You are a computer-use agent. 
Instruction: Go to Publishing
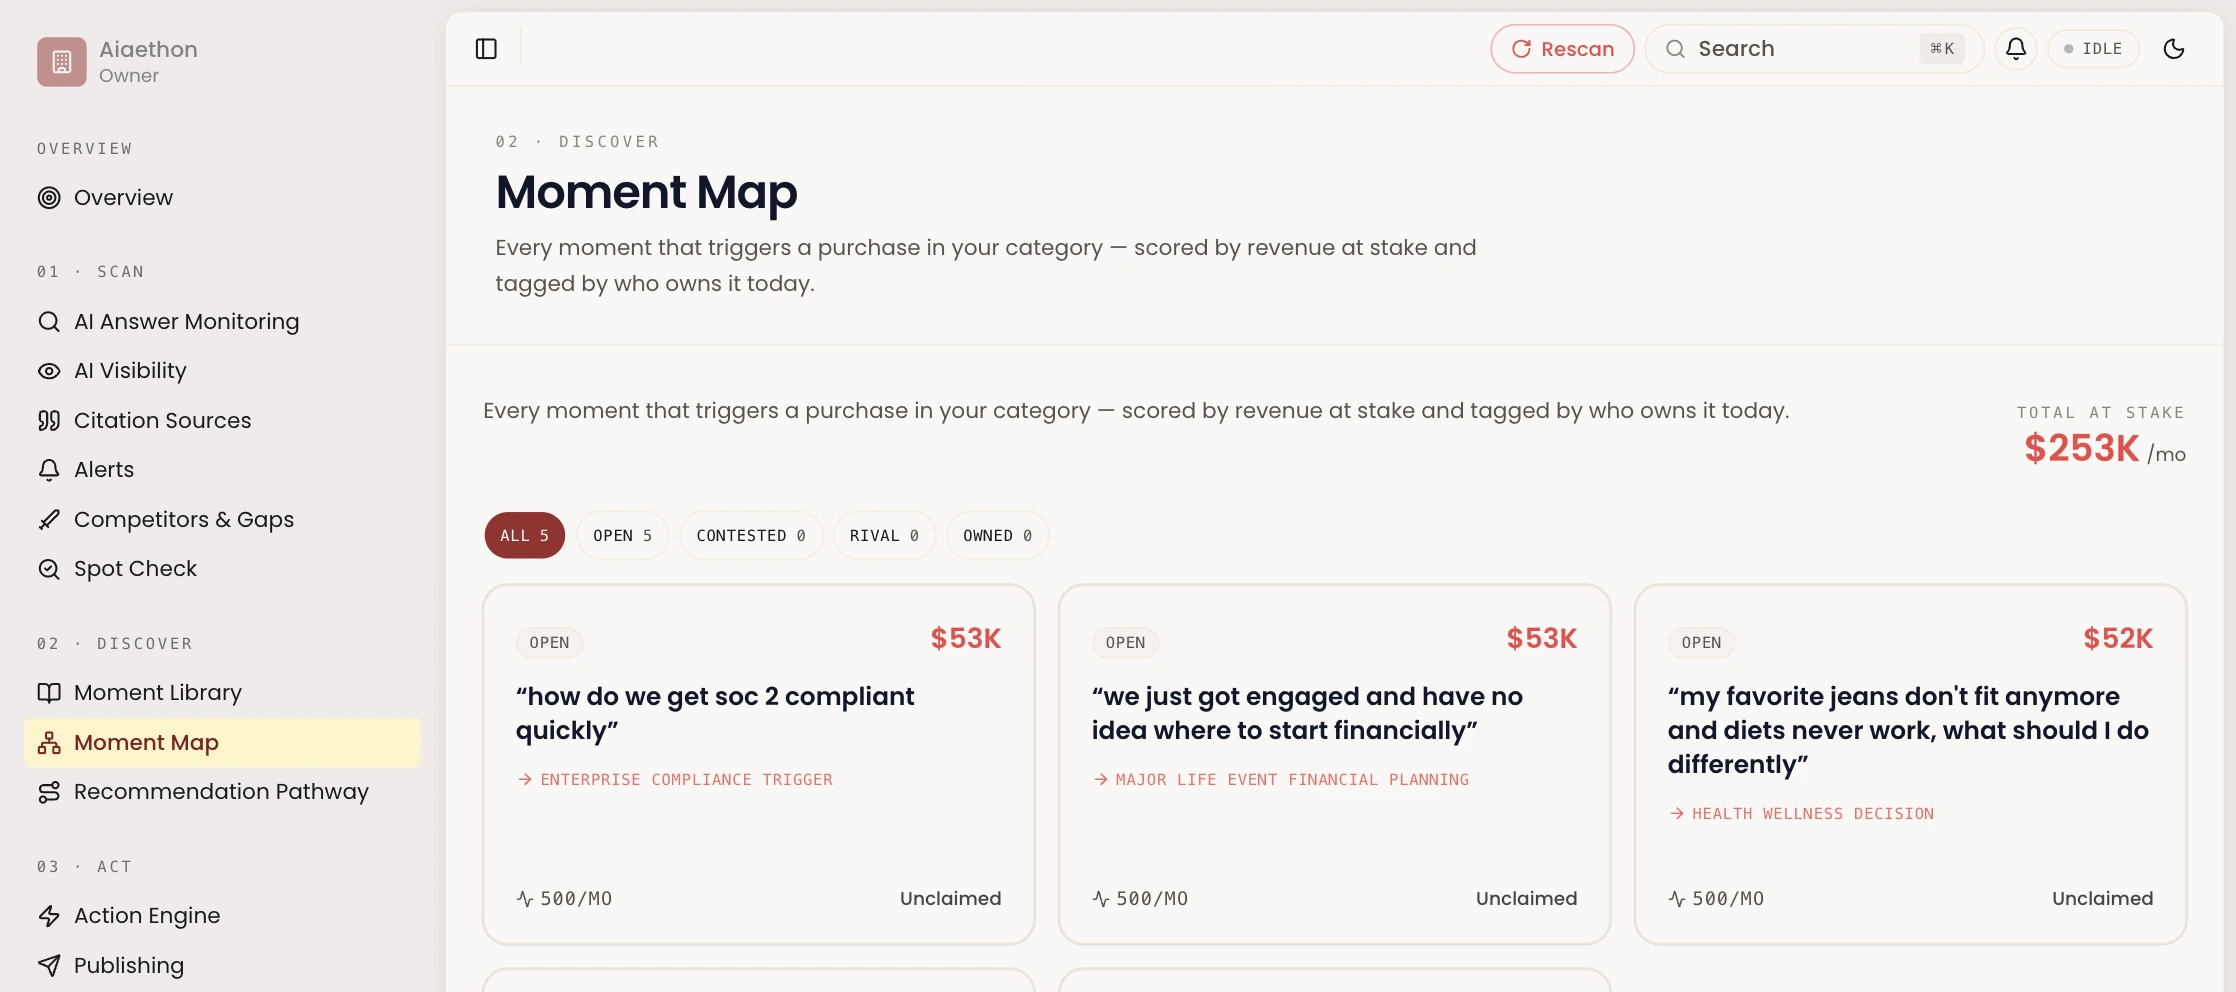(222, 966)
